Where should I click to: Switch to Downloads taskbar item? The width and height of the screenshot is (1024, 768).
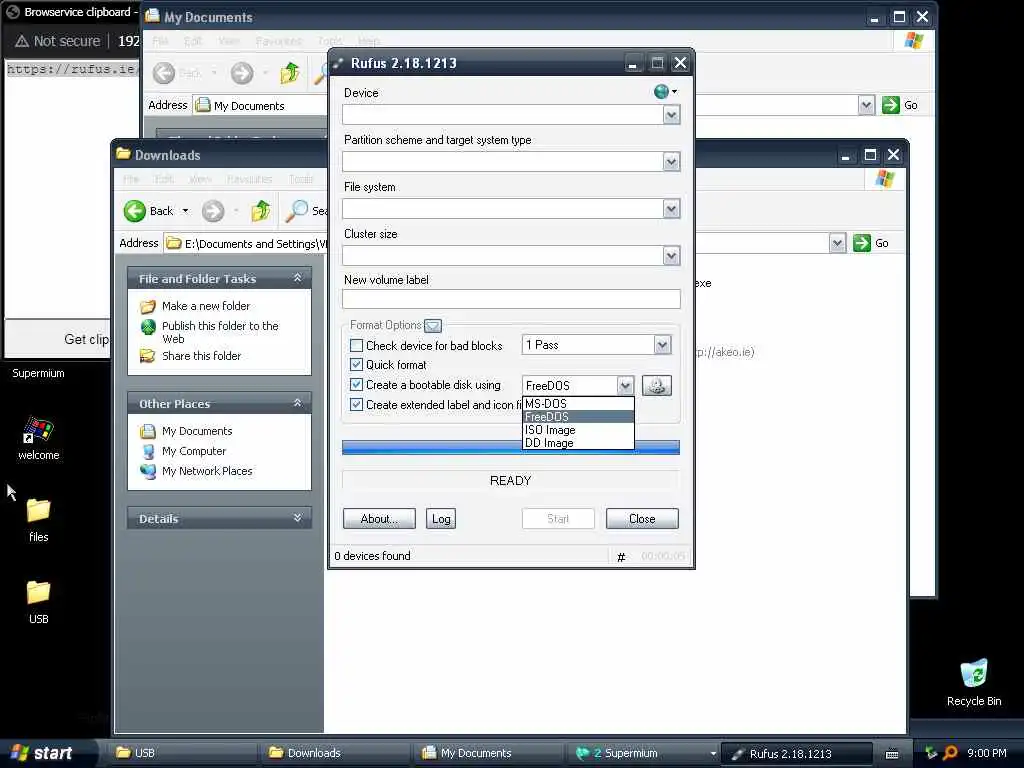(x=336, y=753)
